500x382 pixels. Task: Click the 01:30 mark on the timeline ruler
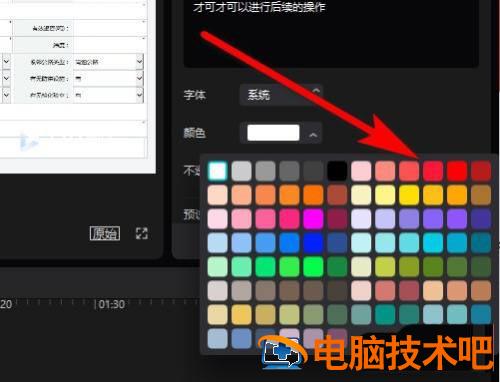111,304
